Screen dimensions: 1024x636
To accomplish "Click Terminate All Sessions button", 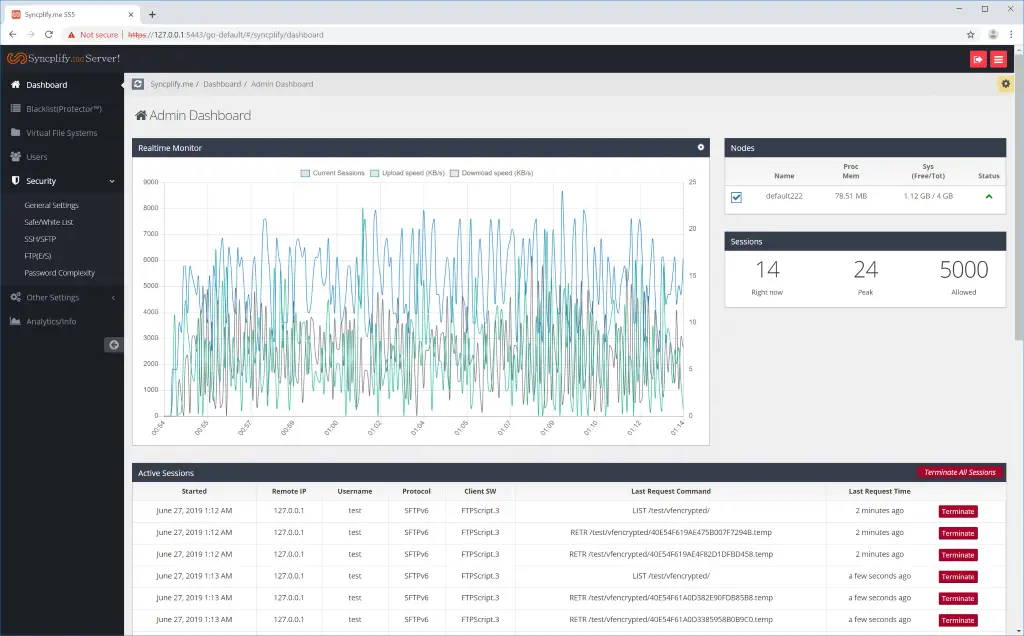I will pyautogui.click(x=959, y=472).
